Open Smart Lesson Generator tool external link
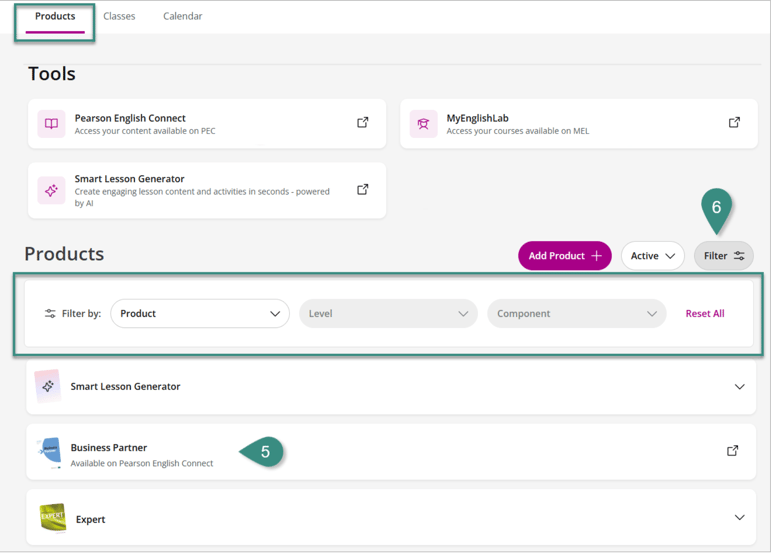 pos(363,189)
